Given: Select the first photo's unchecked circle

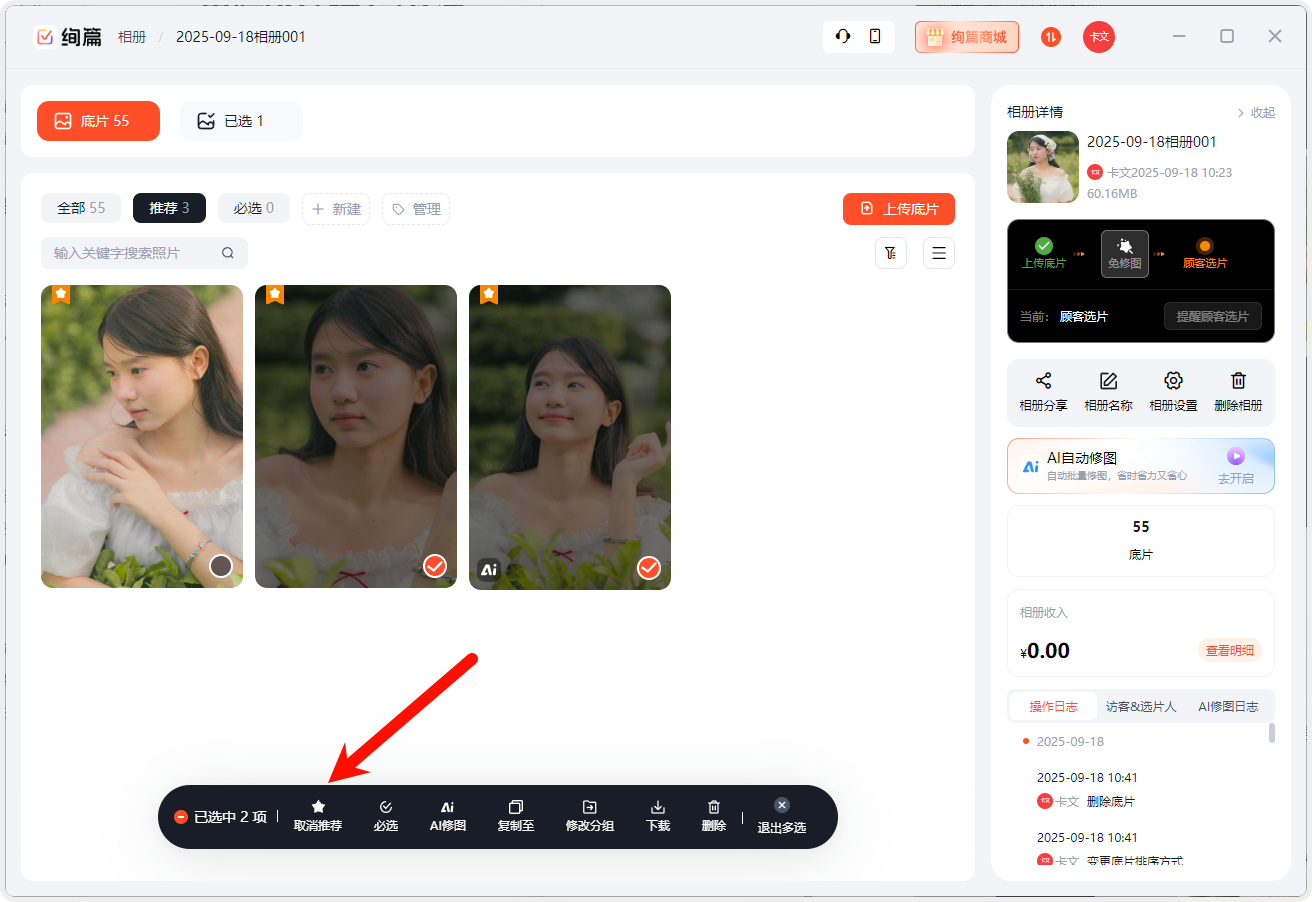Looking at the screenshot, I should point(221,567).
